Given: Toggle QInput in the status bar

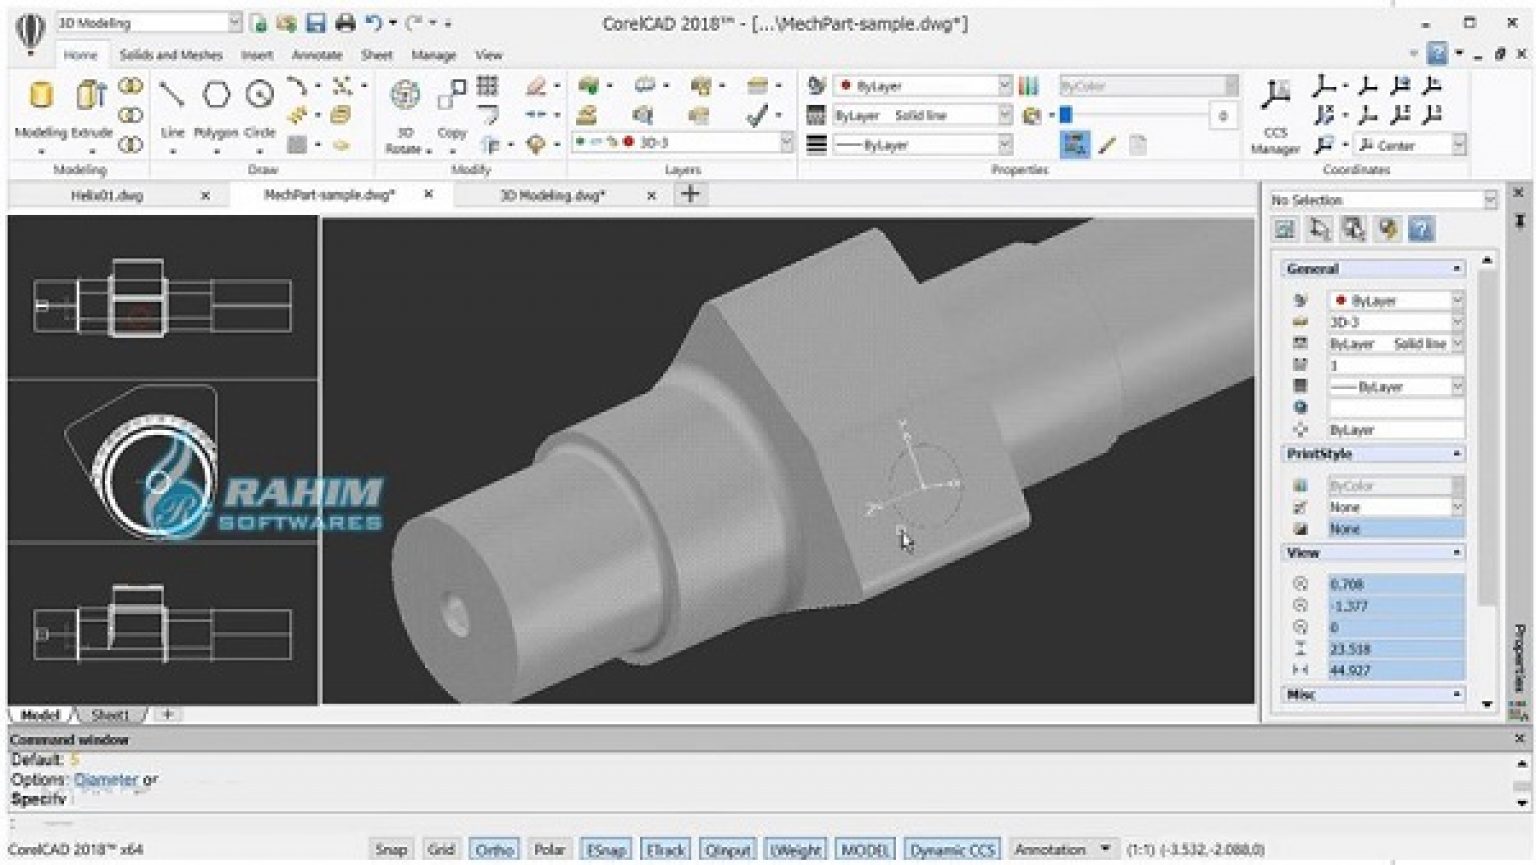Looking at the screenshot, I should click(728, 849).
